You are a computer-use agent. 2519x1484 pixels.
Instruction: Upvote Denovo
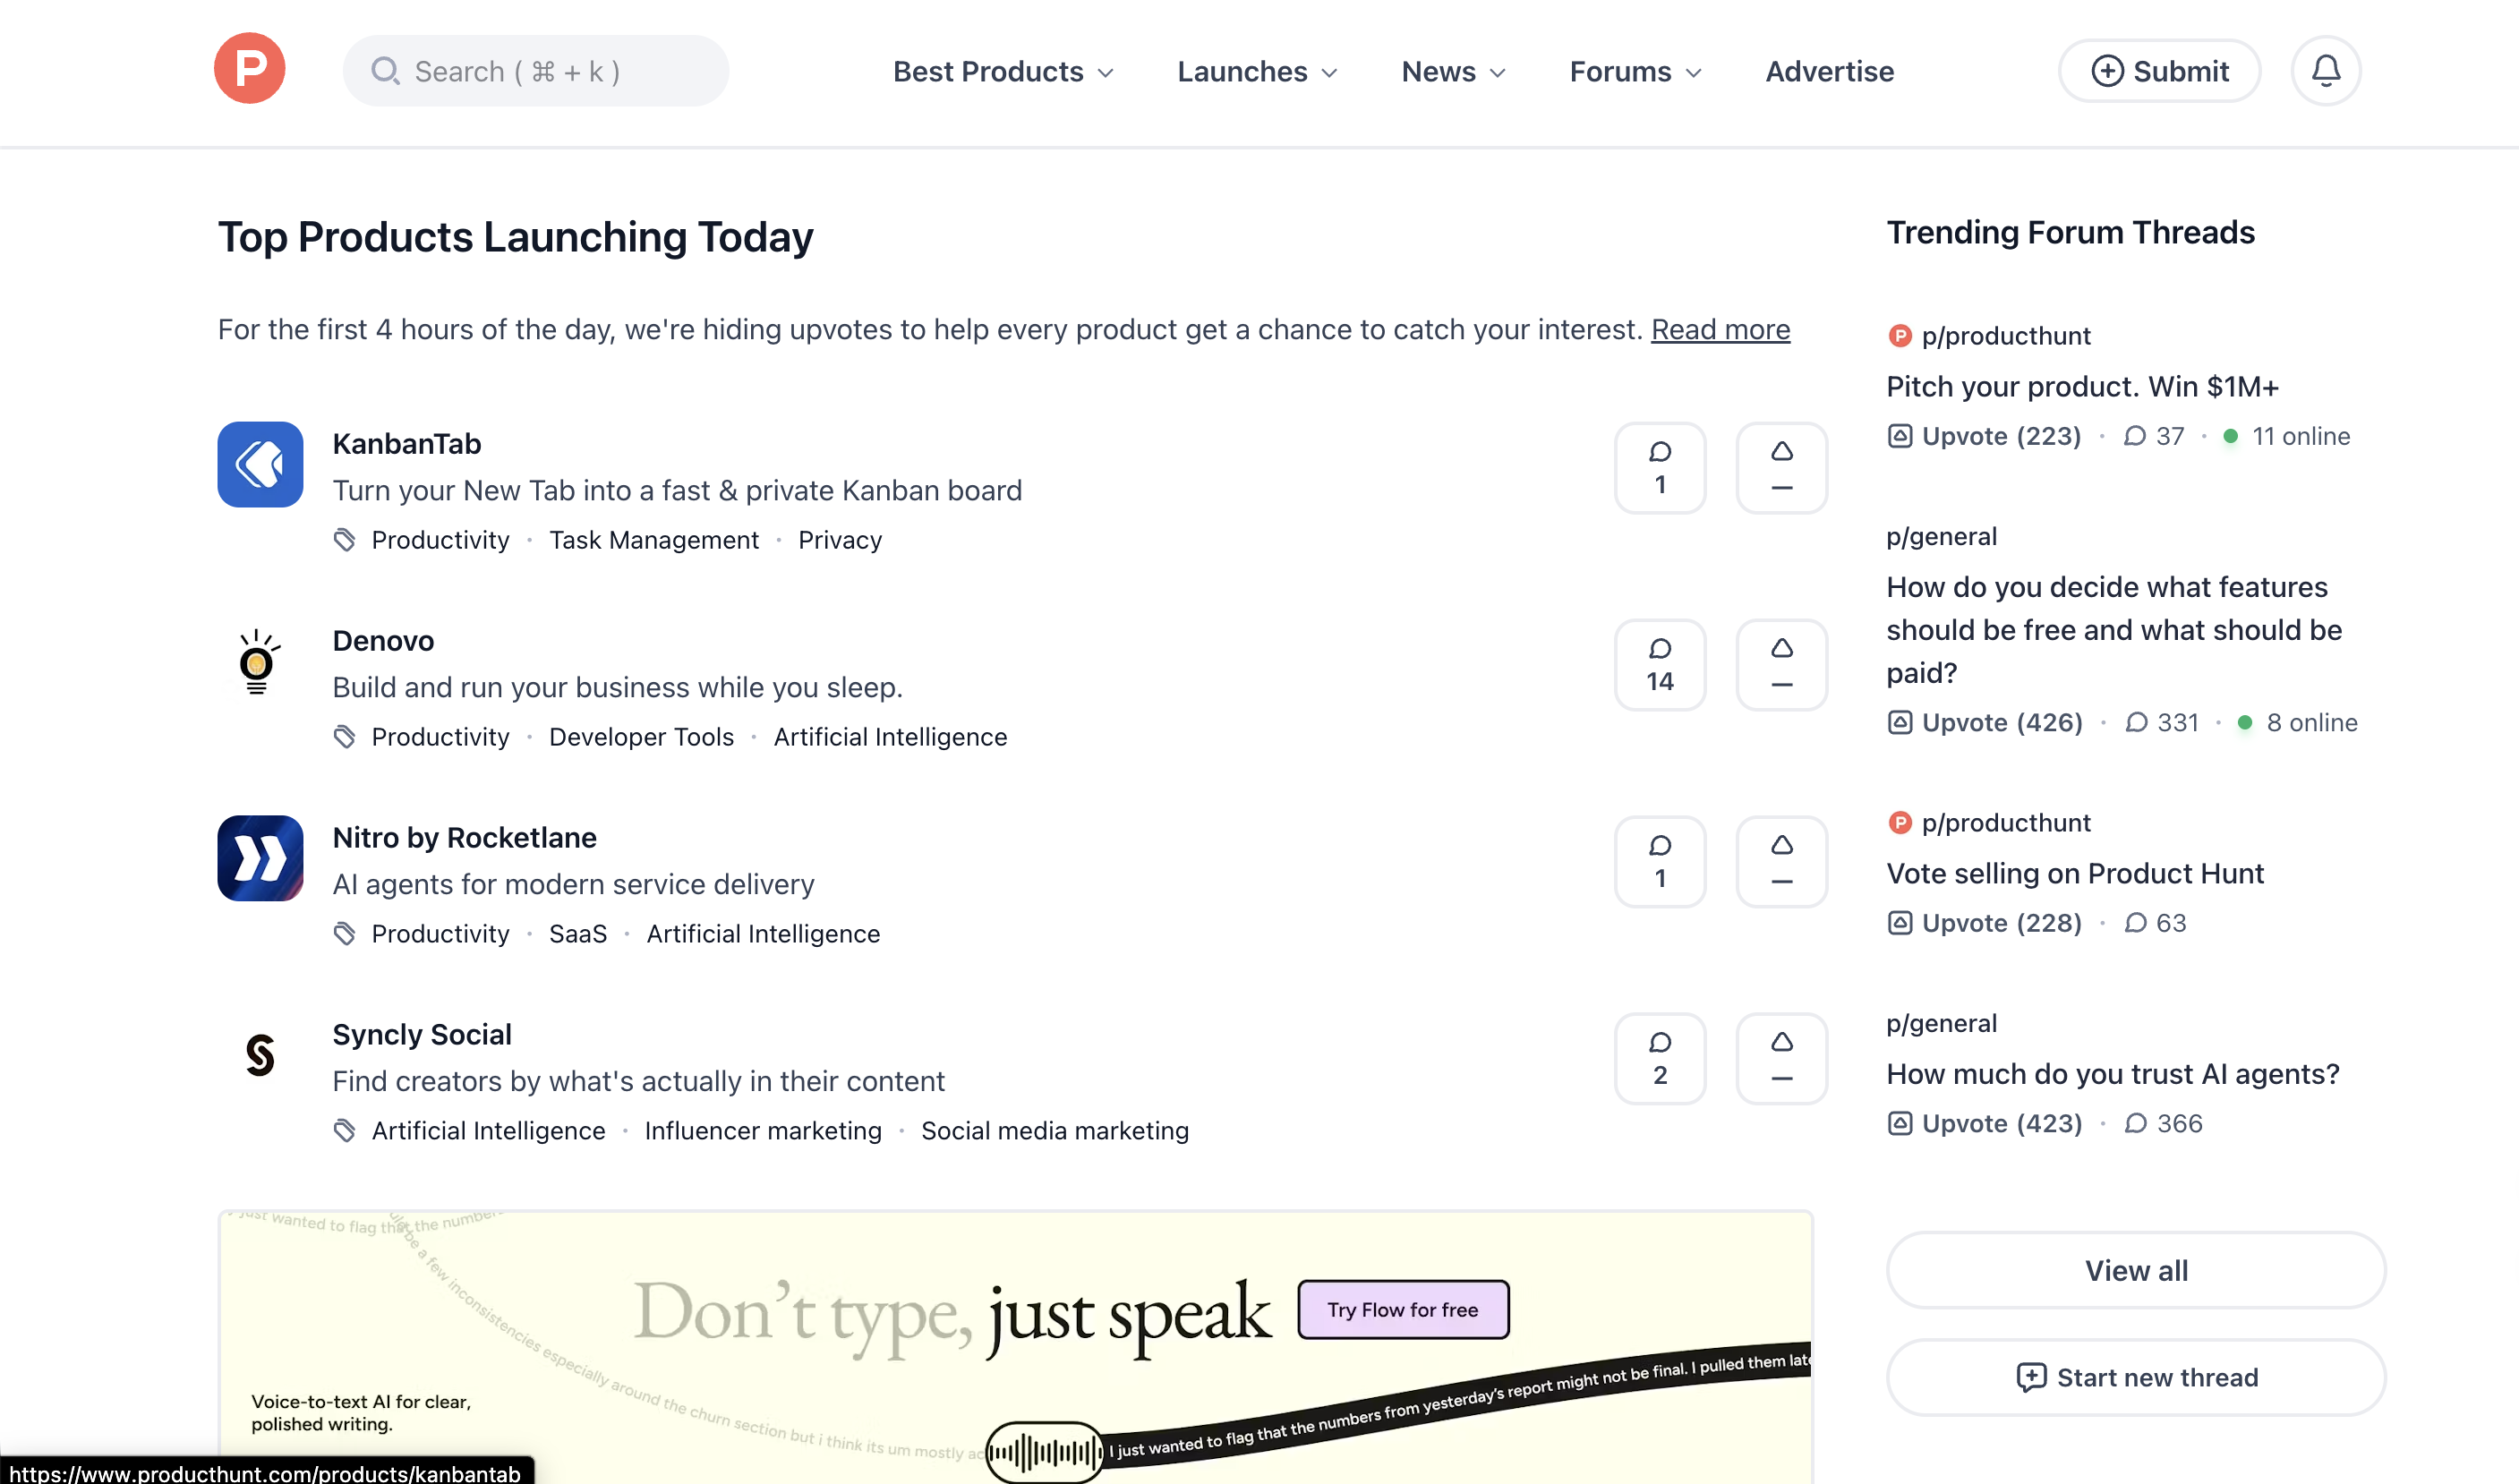(1782, 665)
